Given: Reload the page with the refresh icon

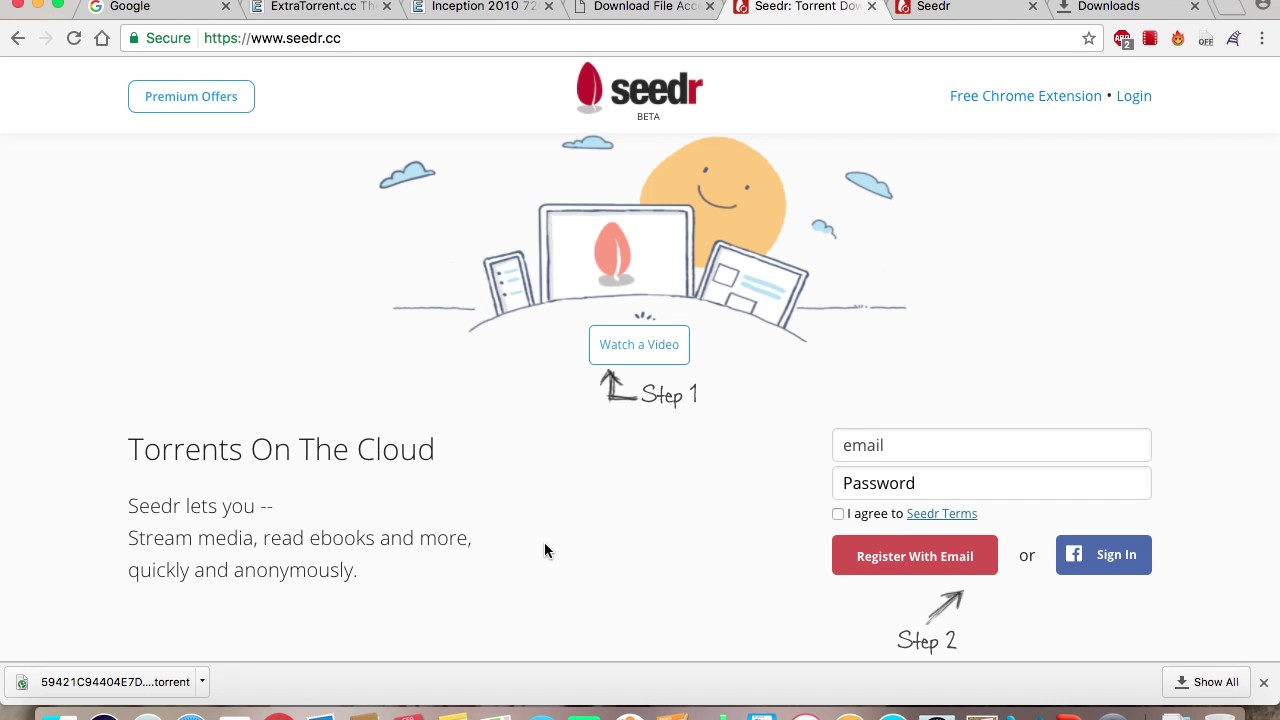Looking at the screenshot, I should (x=74, y=38).
